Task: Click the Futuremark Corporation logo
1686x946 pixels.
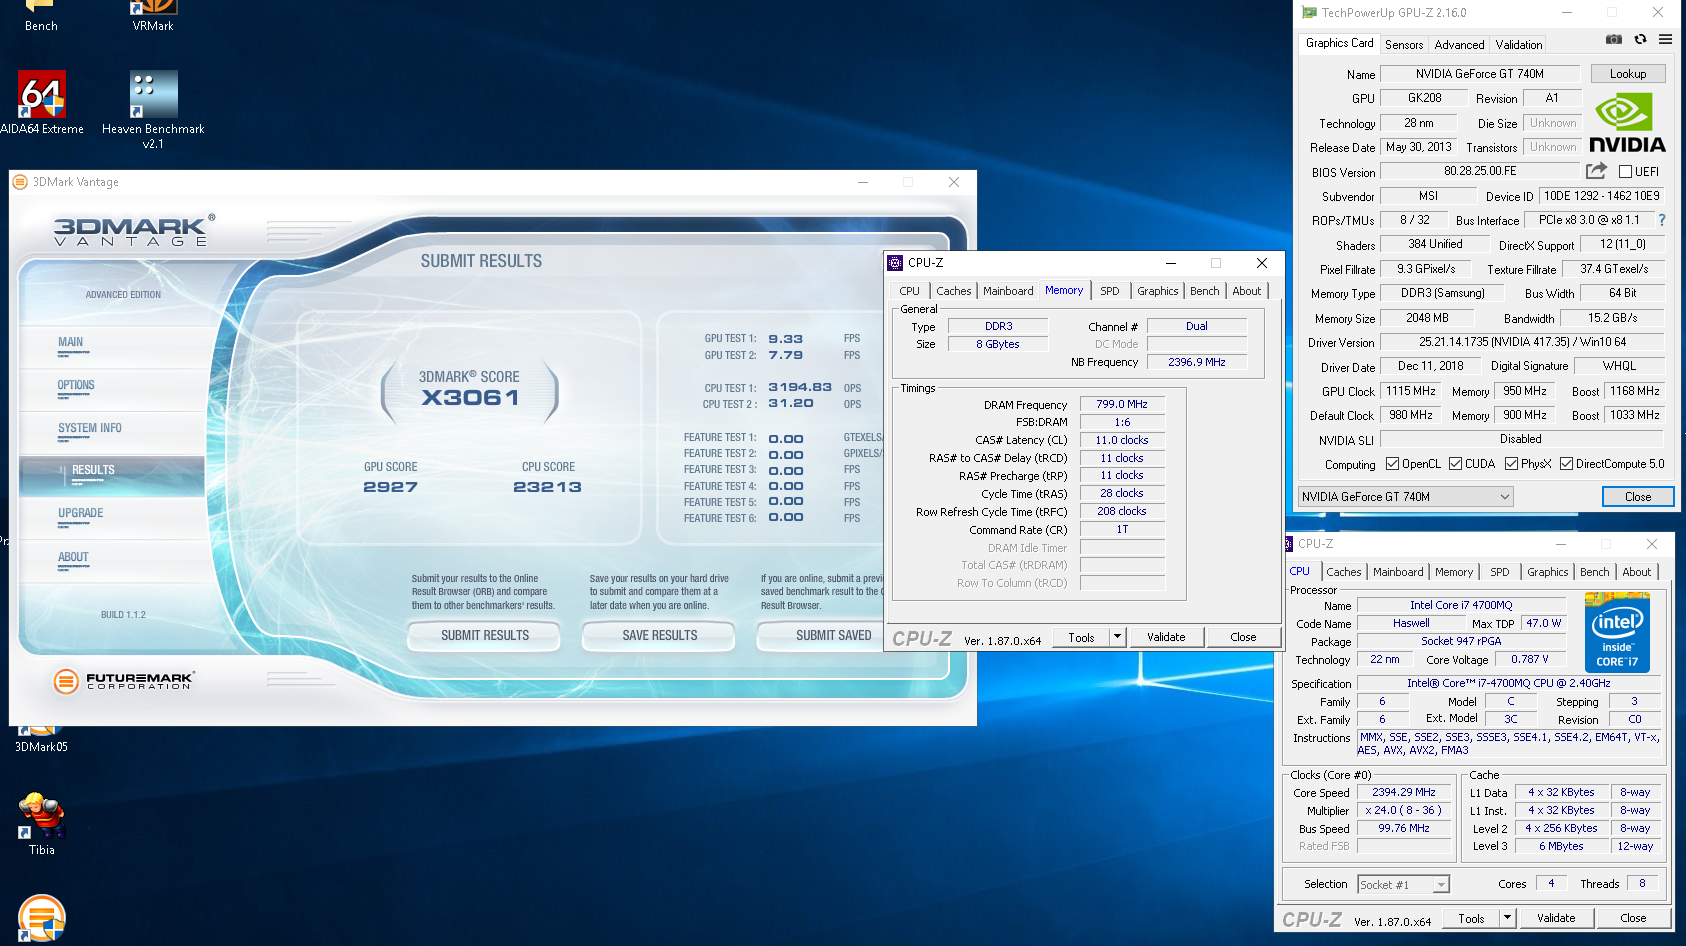Action: (x=124, y=681)
